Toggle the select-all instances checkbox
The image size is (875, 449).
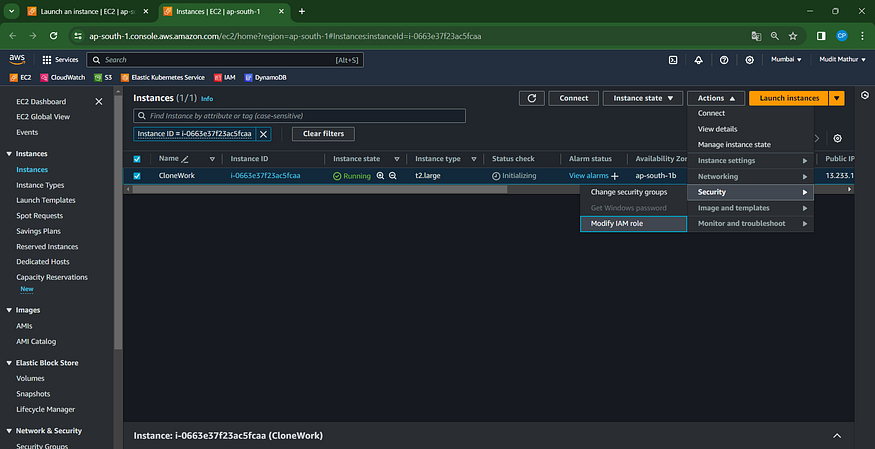137,159
